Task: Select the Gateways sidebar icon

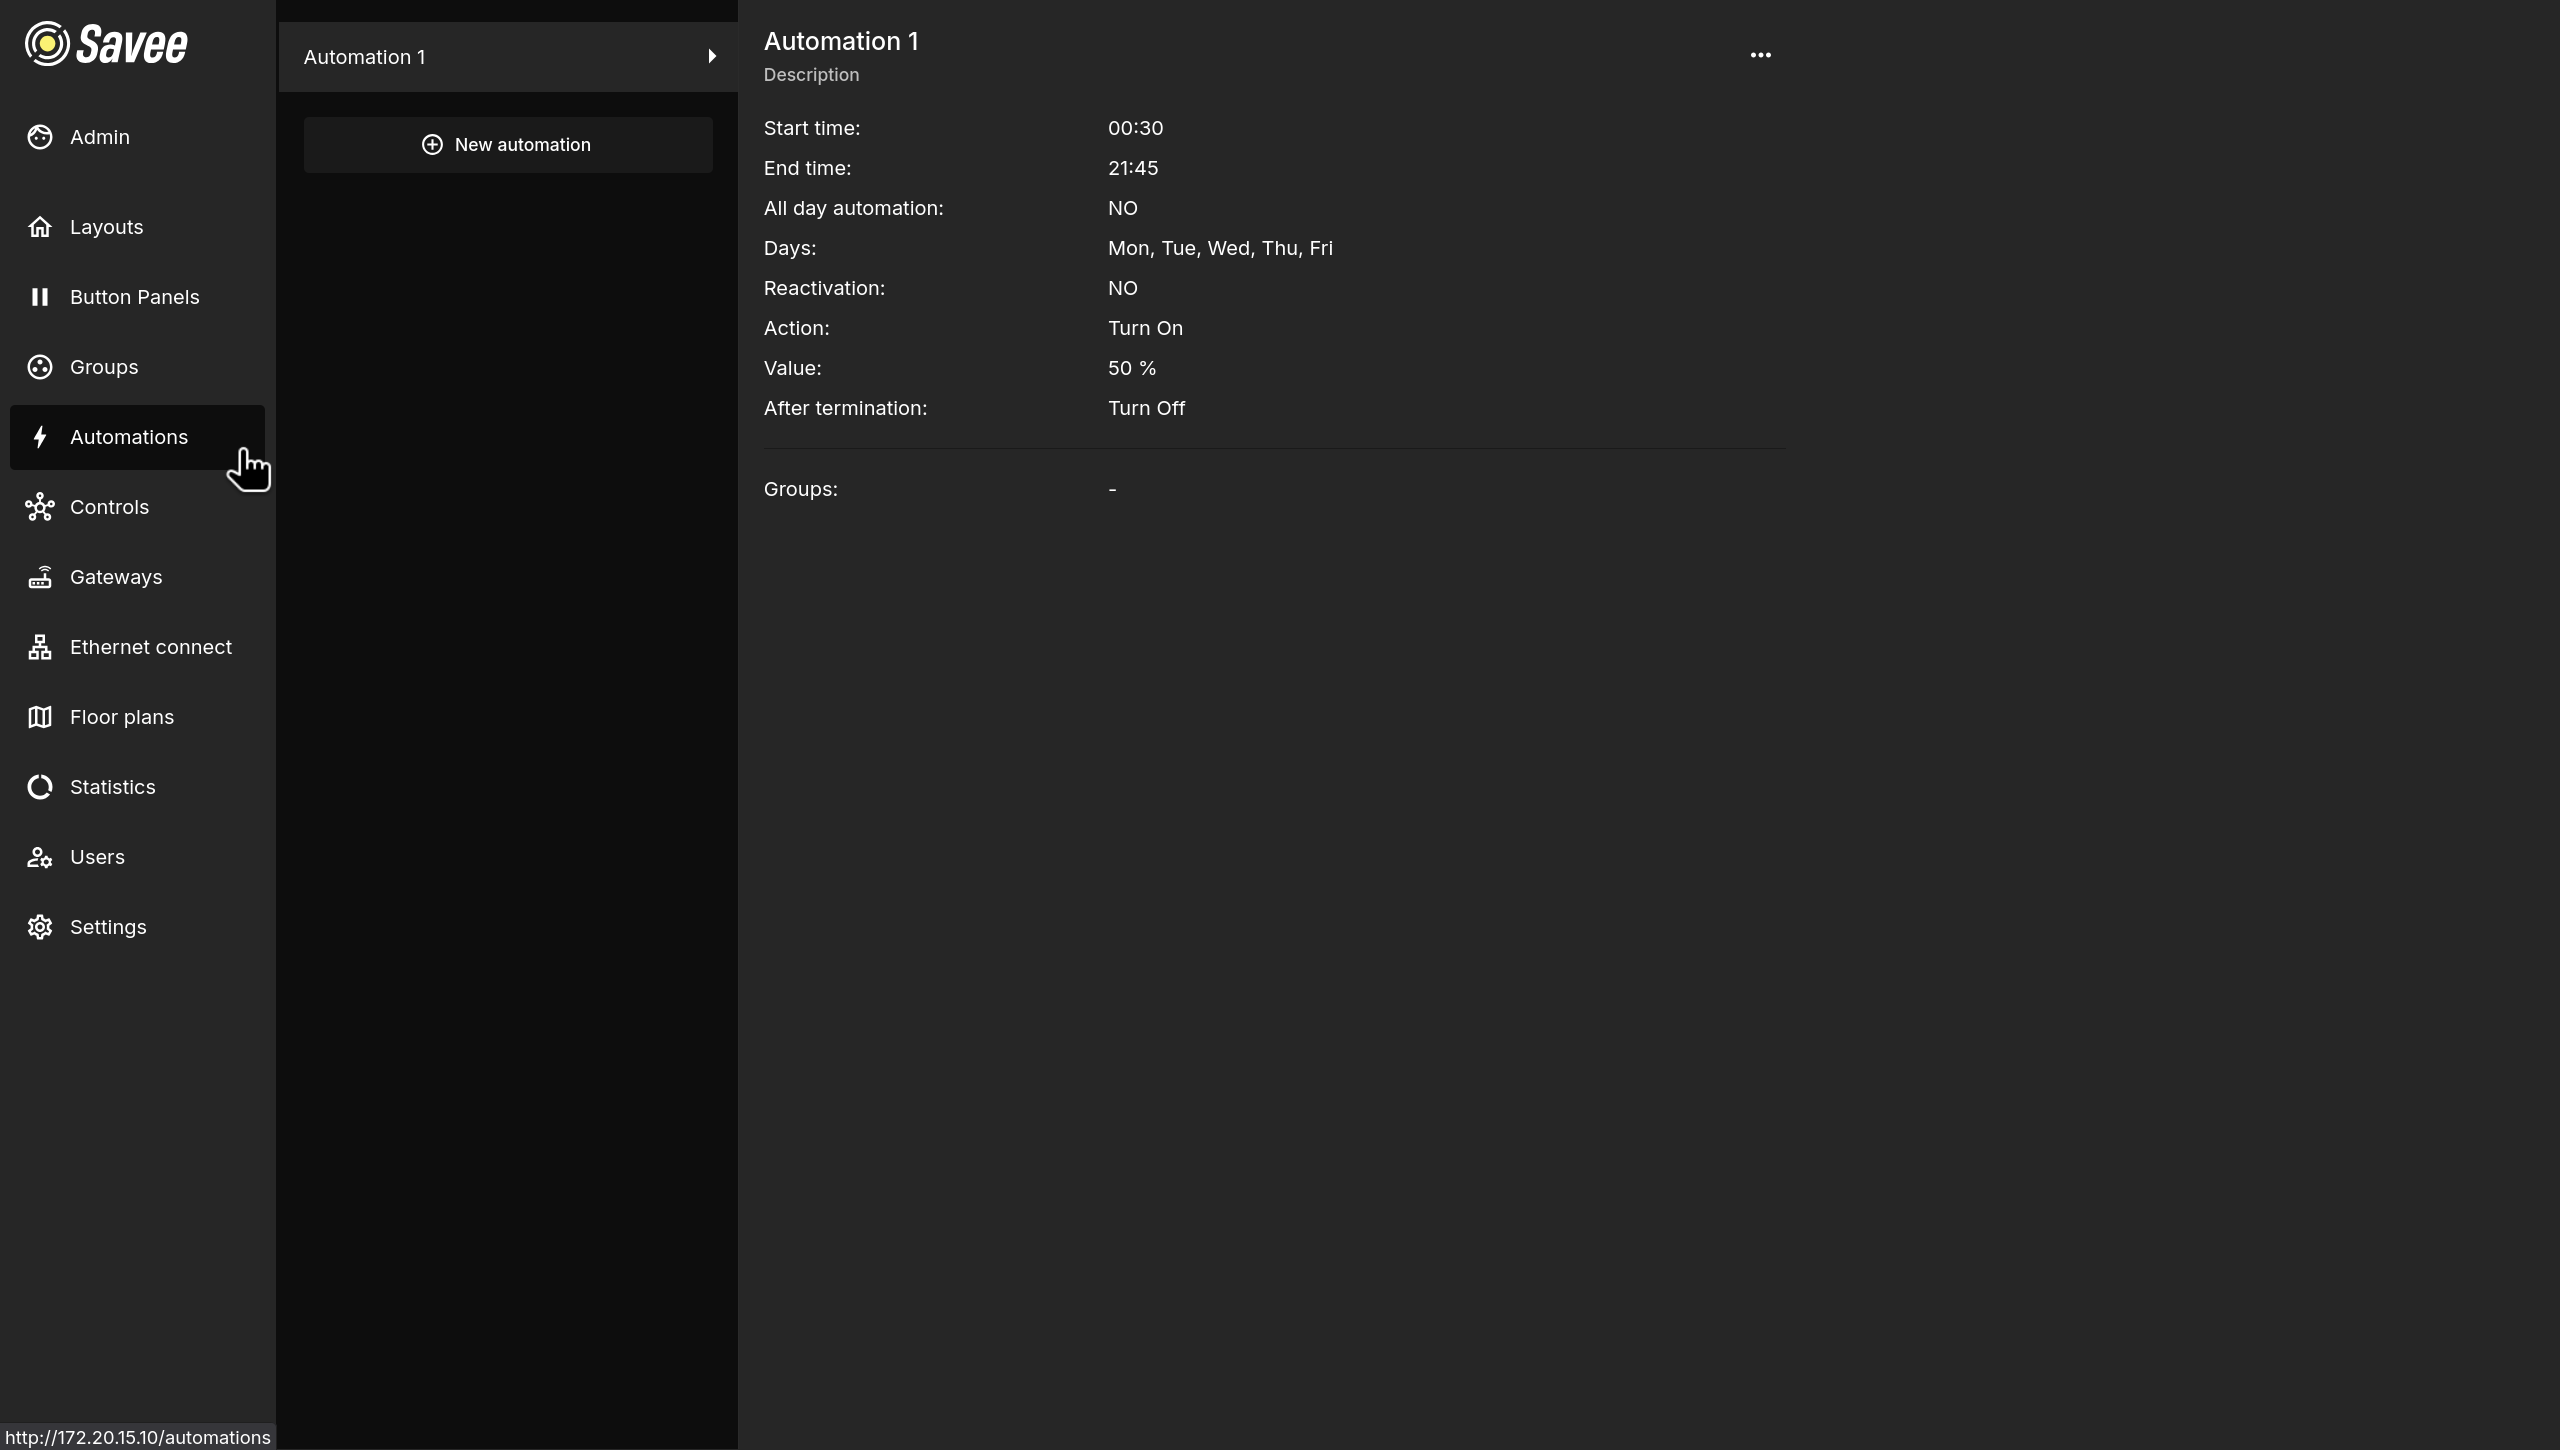Action: click(x=39, y=576)
